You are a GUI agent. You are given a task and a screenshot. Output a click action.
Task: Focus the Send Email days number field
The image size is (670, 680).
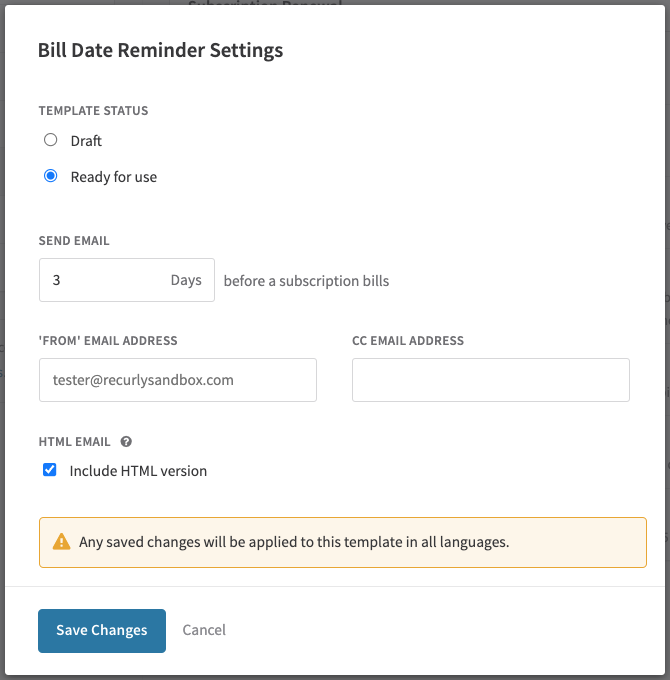pos(127,280)
